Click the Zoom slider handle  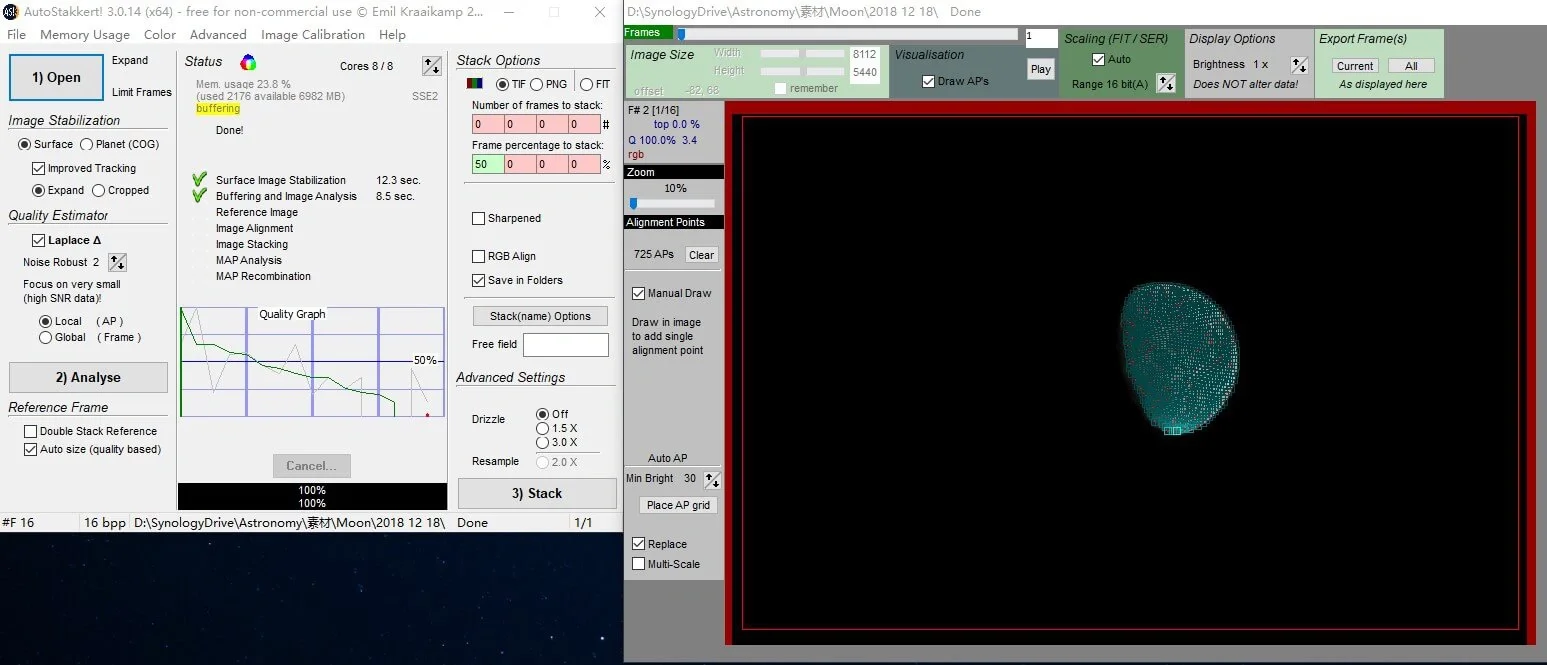(633, 203)
